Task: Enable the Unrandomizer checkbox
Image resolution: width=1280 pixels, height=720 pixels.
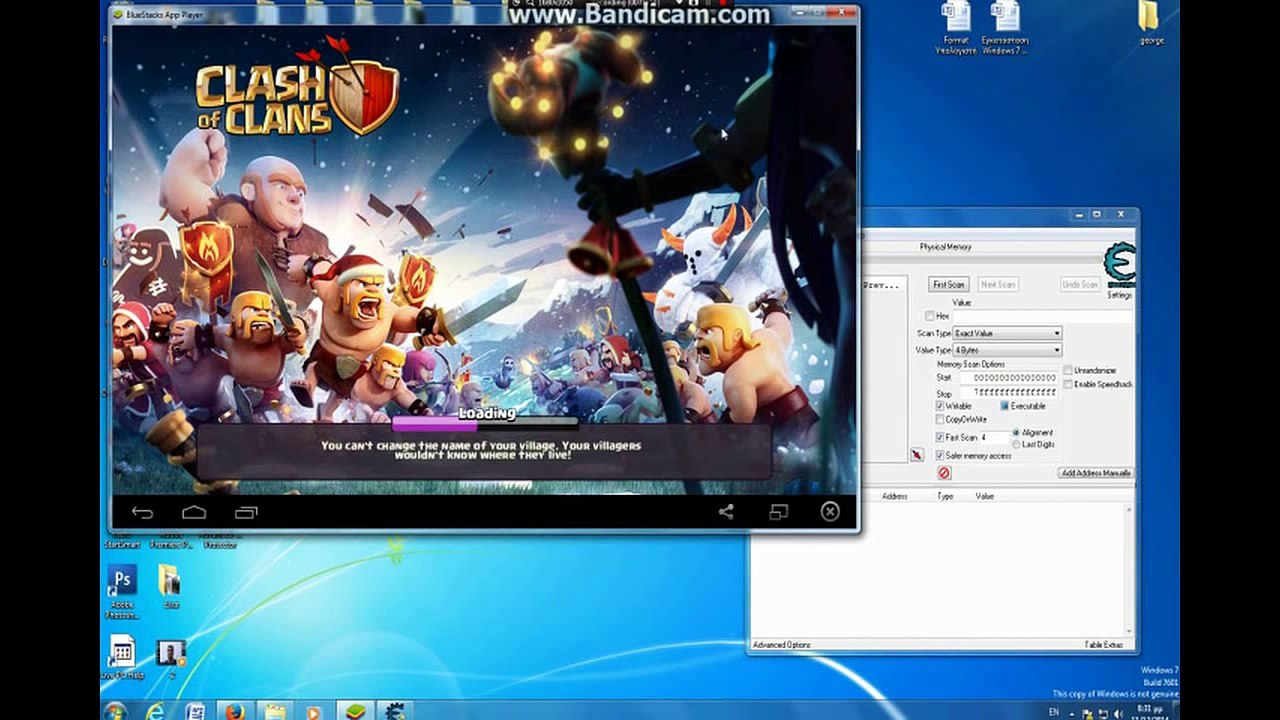Action: tap(1068, 371)
